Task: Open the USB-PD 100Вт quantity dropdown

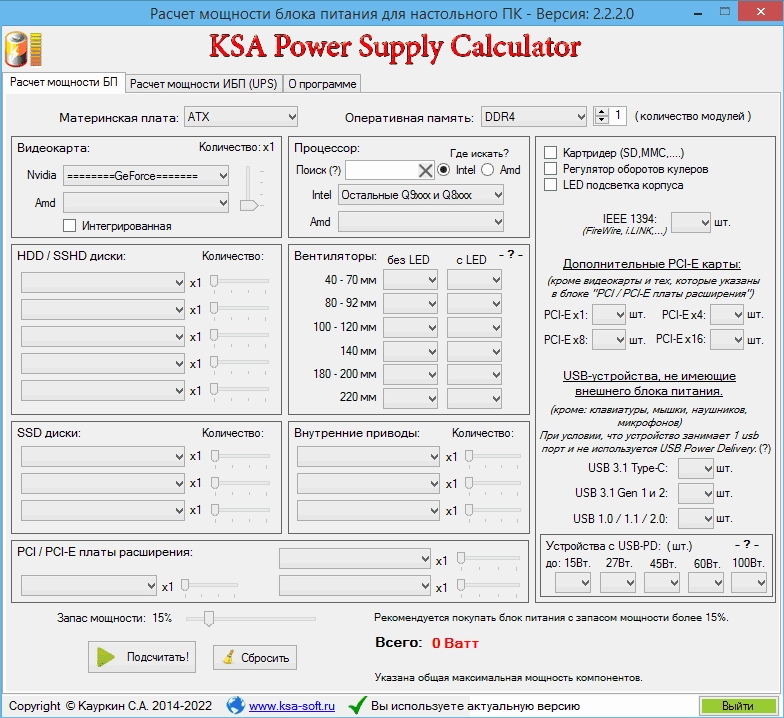Action: (x=749, y=582)
